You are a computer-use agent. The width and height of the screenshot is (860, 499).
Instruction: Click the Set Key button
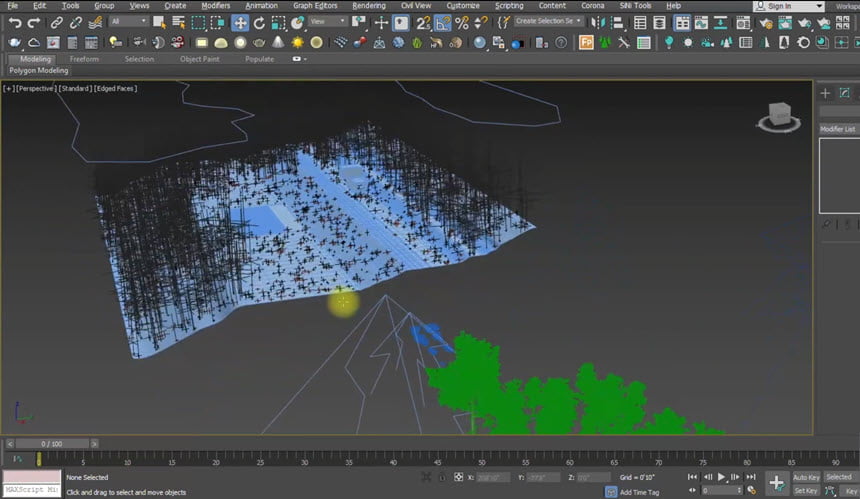pyautogui.click(x=806, y=491)
